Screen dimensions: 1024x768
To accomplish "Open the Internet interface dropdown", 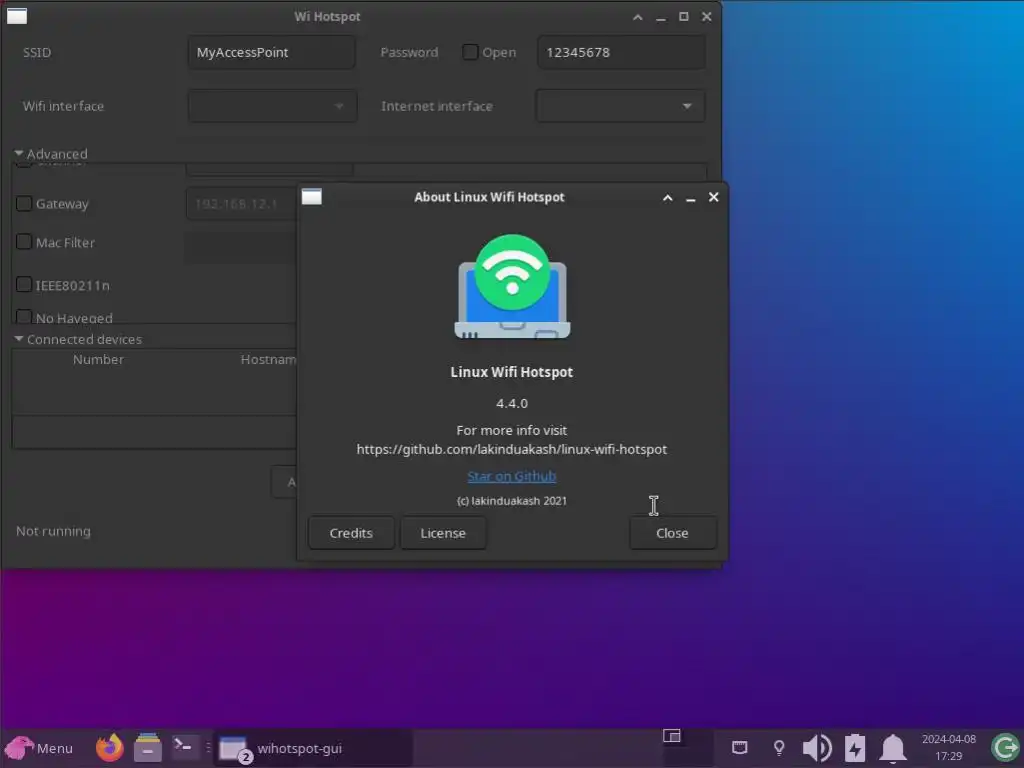I will 620,106.
